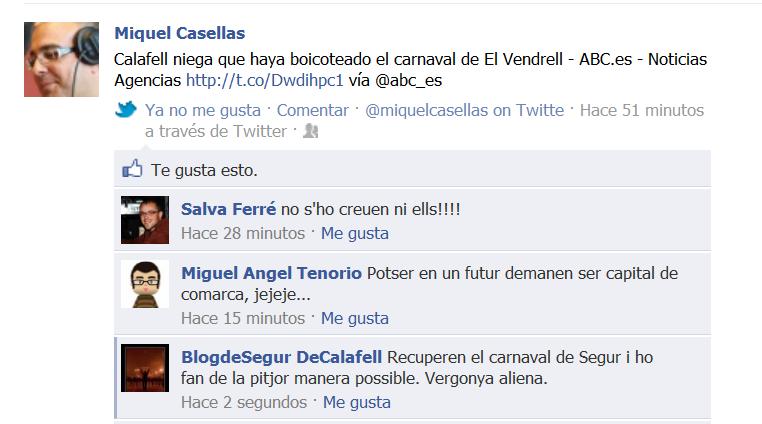The height and width of the screenshot is (424, 762).
Task: Toggle 'Ya no me gusta' unlike
Action: [x=203, y=110]
